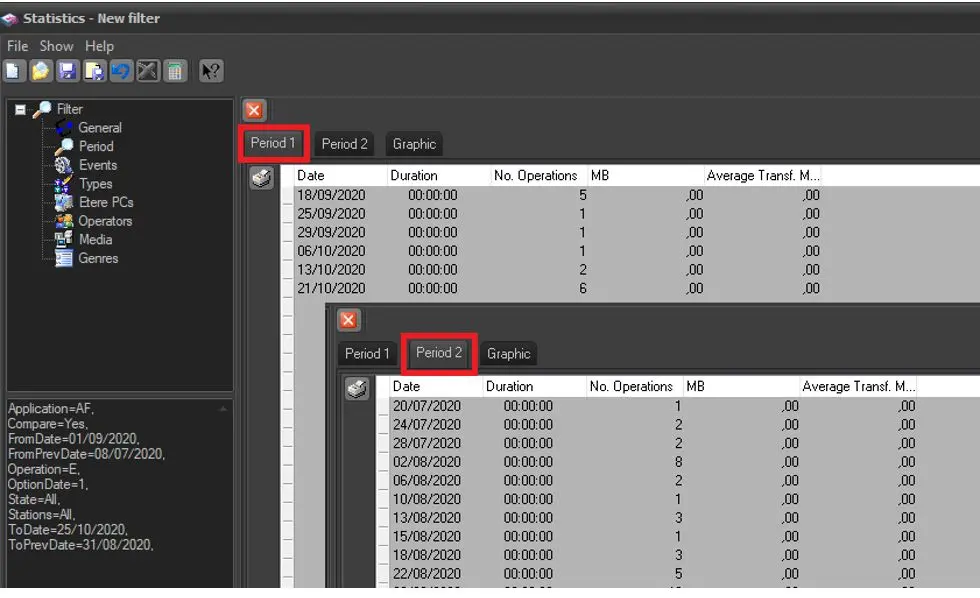Select the 02/08/2020 row in lower table

[427, 462]
